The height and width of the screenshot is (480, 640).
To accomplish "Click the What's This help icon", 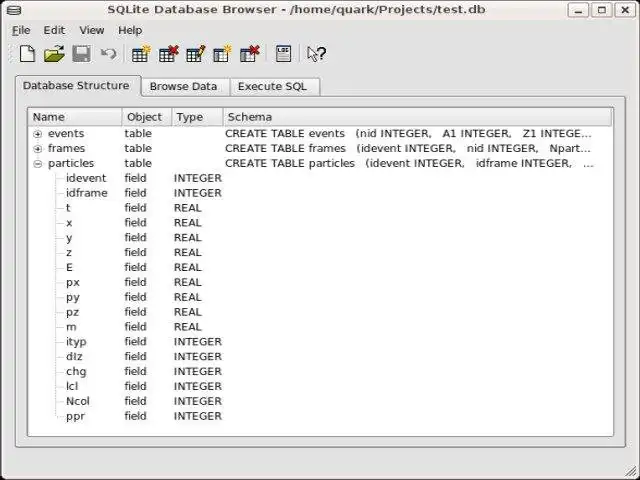I will [316, 54].
